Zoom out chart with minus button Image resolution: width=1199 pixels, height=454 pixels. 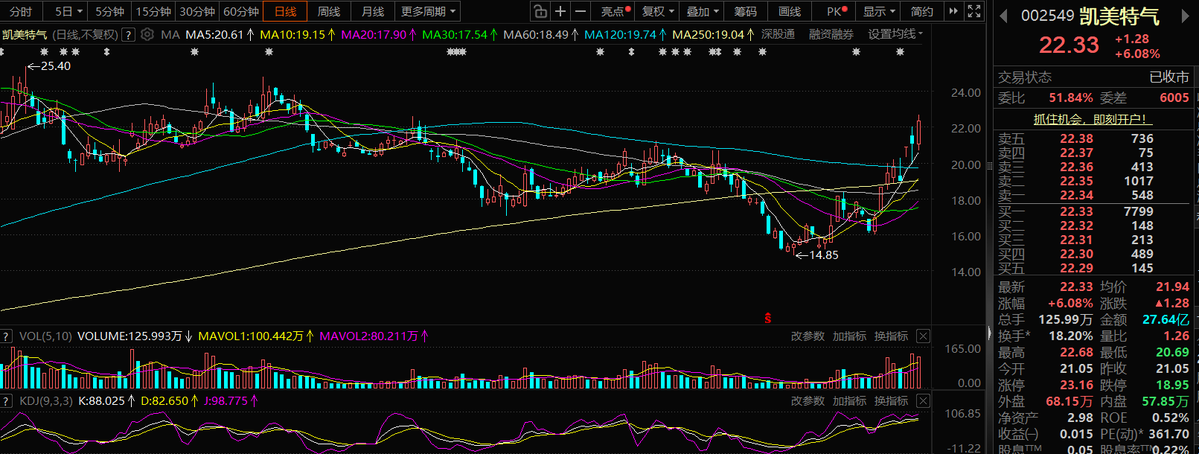point(580,11)
